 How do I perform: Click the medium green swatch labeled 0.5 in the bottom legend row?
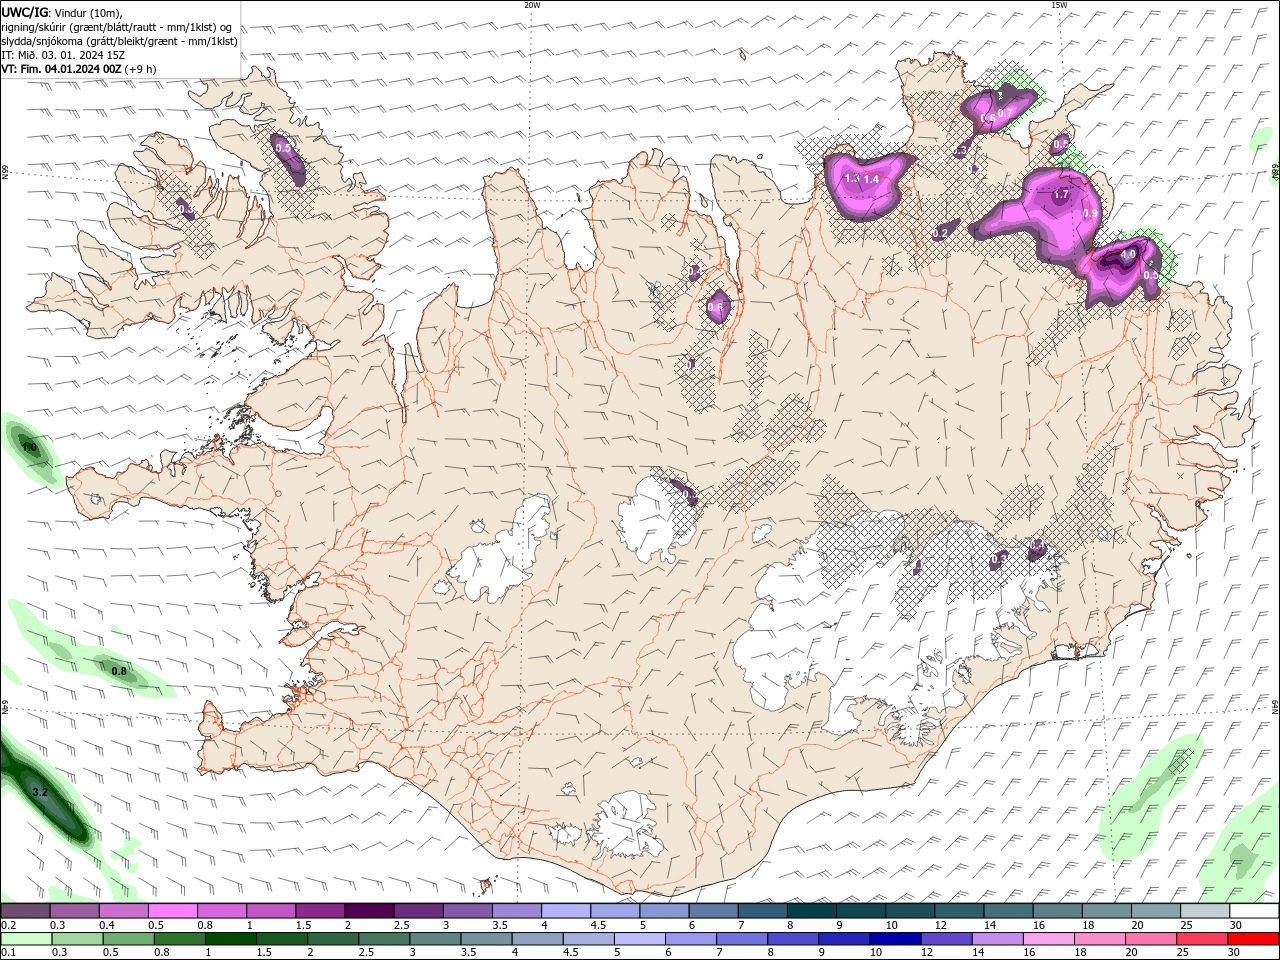(129, 938)
